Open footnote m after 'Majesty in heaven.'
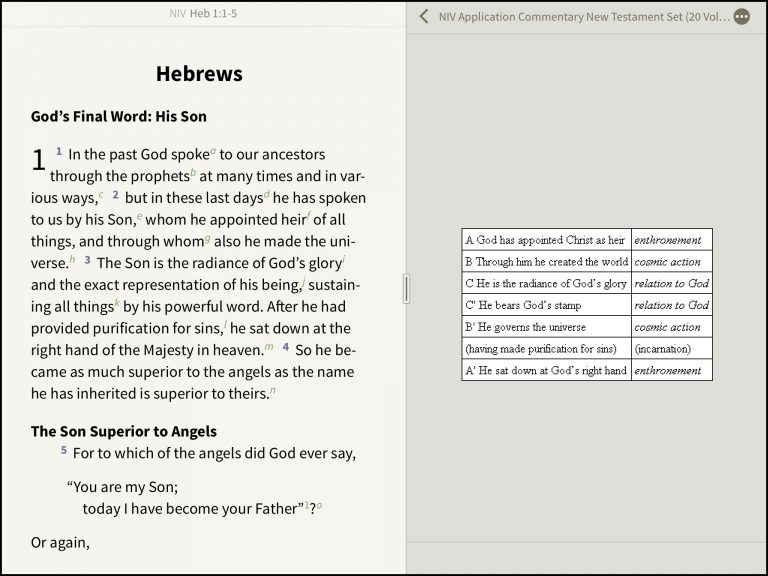This screenshot has width=768, height=576. (x=269, y=347)
